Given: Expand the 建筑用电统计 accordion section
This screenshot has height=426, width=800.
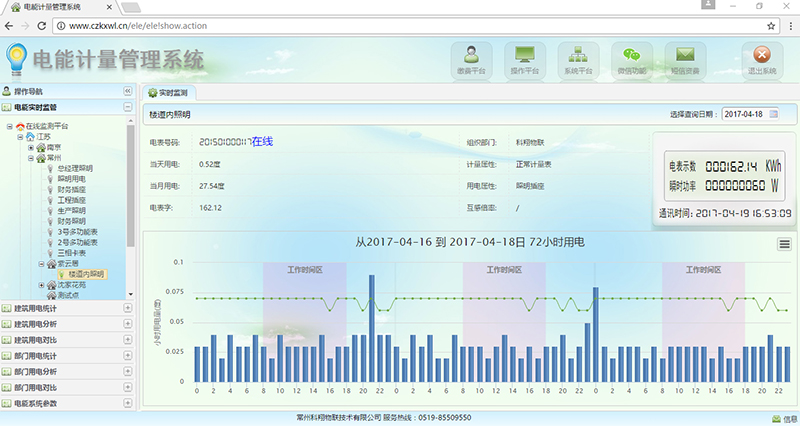Looking at the screenshot, I should pyautogui.click(x=128, y=308).
